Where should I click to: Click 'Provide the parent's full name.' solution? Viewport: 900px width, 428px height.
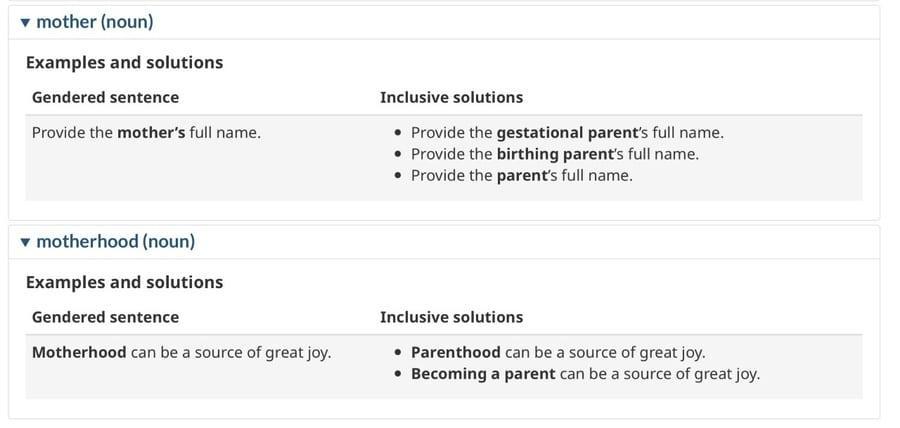pos(522,175)
